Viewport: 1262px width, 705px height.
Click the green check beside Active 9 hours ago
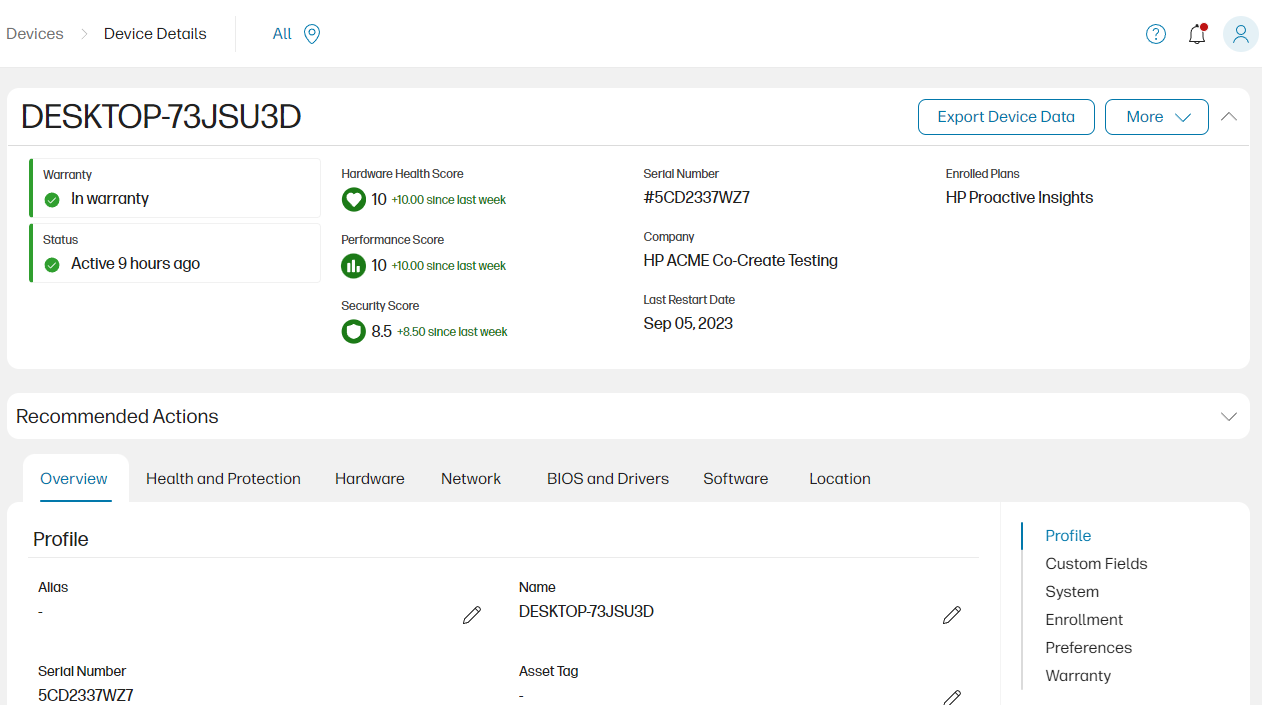point(51,264)
